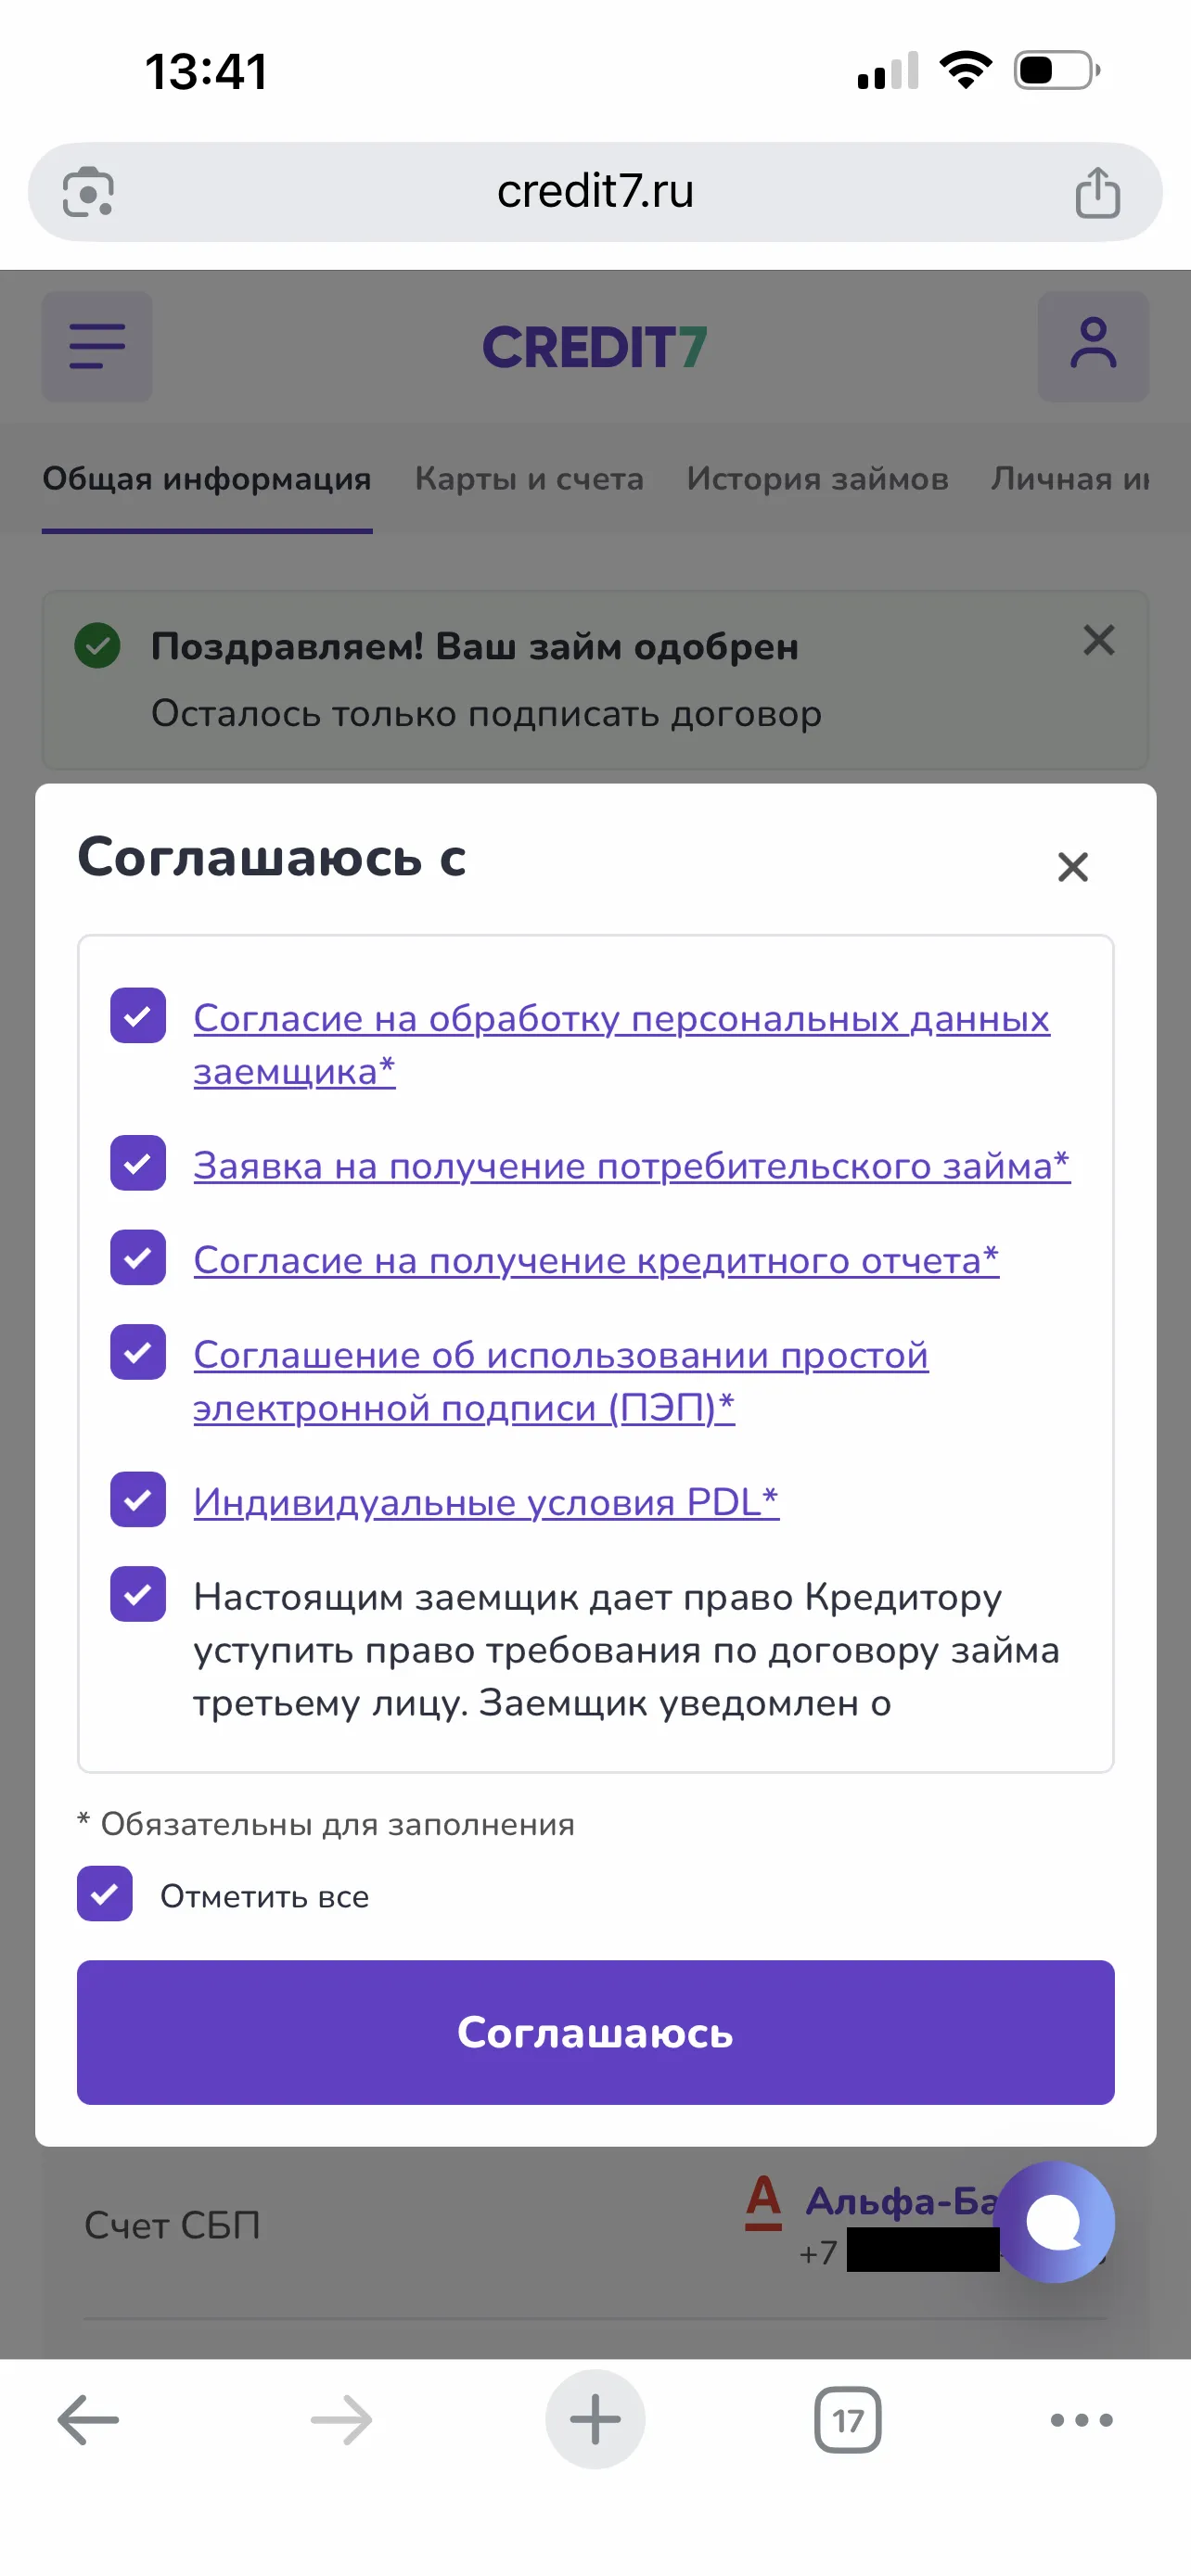Open 'Согласие на обработку персональных данных' link
This screenshot has width=1191, height=2576.
pyautogui.click(x=621, y=1044)
